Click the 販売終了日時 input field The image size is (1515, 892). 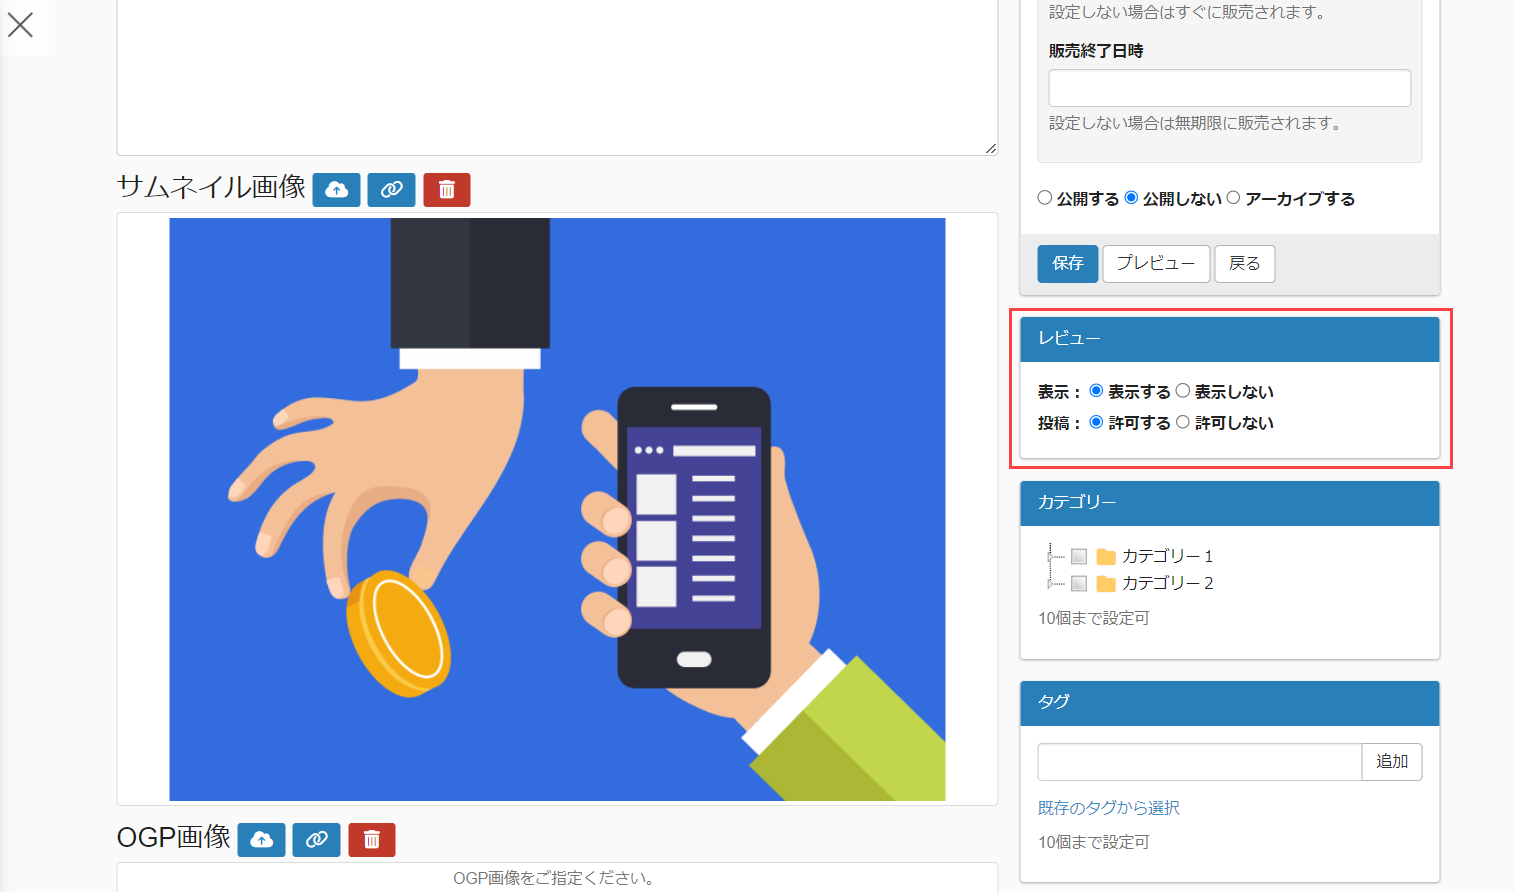click(1229, 88)
